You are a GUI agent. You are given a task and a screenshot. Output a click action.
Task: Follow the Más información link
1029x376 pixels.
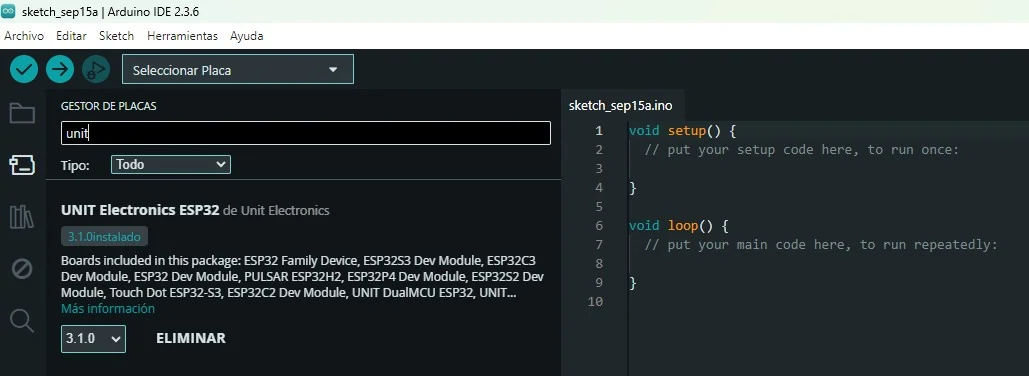[108, 308]
